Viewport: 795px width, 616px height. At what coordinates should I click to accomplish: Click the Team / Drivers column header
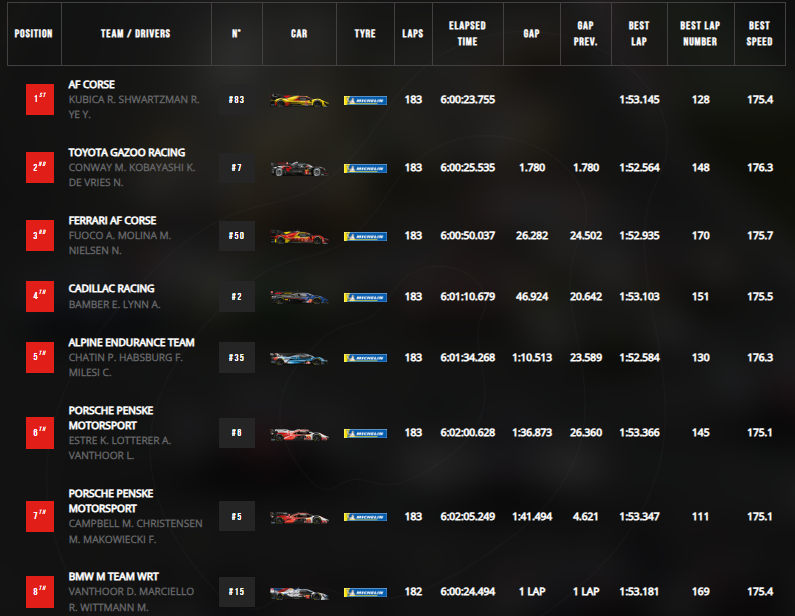[x=136, y=34]
